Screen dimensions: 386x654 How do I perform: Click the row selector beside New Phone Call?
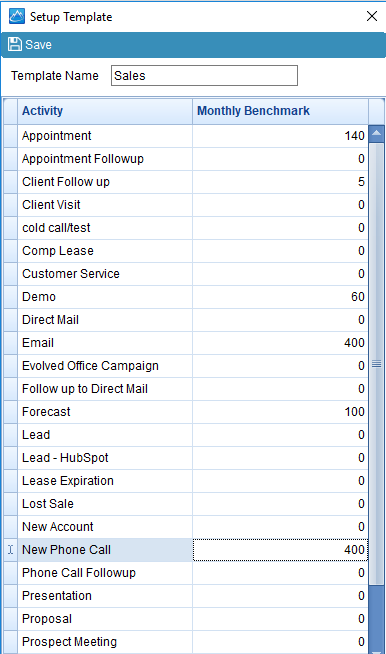[10, 550]
